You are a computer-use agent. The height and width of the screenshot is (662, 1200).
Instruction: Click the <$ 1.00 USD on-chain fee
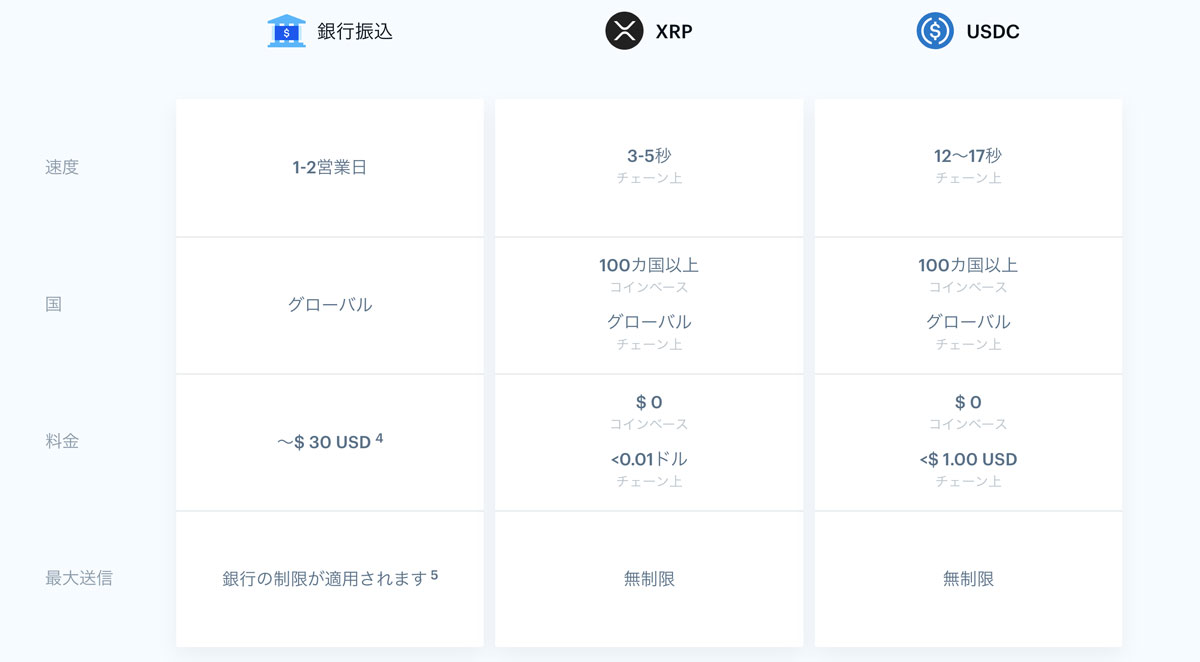coord(968,460)
